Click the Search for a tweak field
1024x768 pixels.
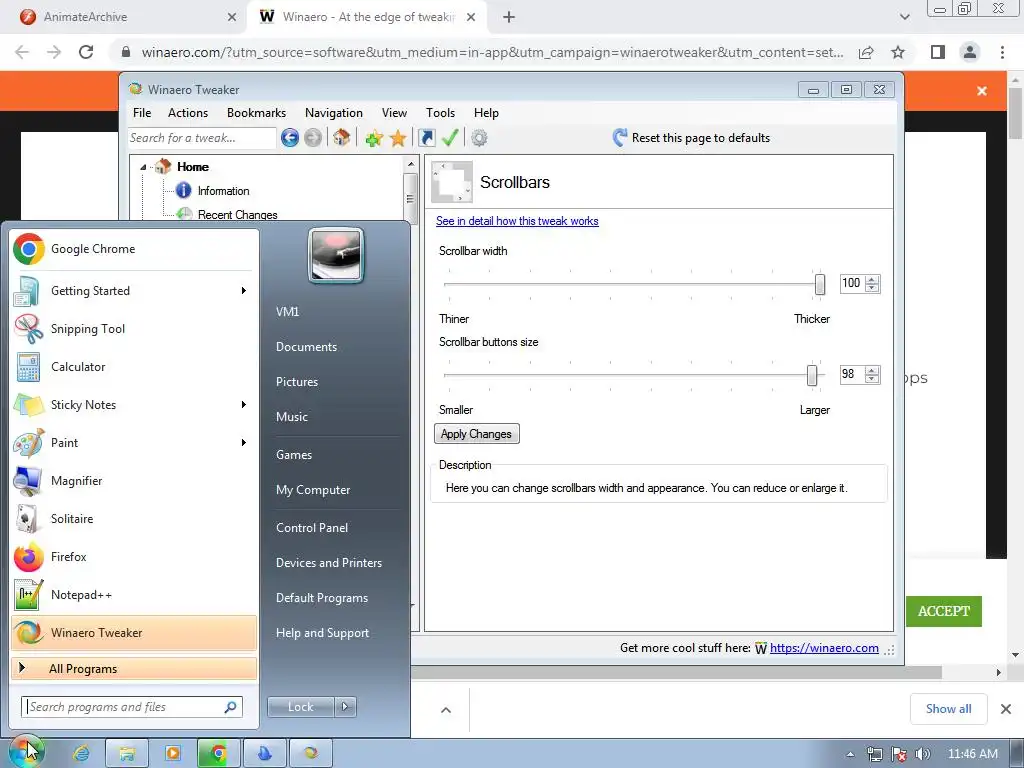(202, 138)
